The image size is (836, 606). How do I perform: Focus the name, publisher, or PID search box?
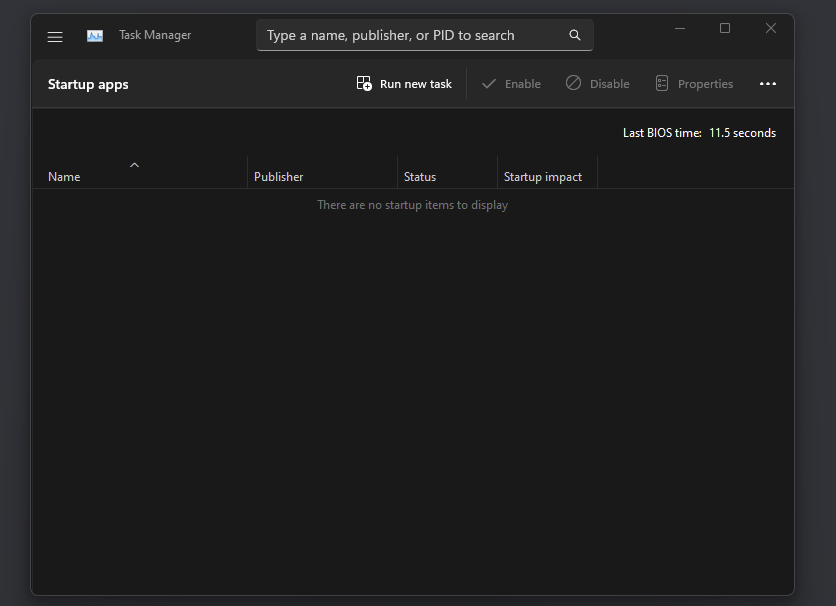(424, 35)
